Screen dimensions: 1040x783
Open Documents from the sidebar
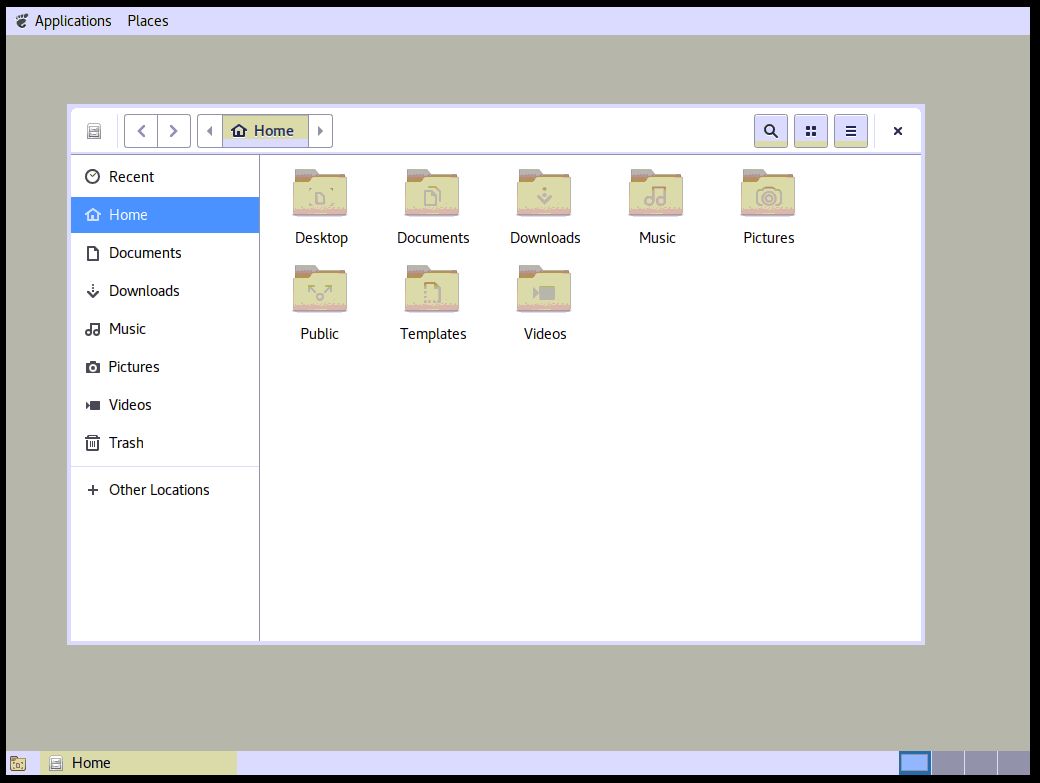coord(164,253)
